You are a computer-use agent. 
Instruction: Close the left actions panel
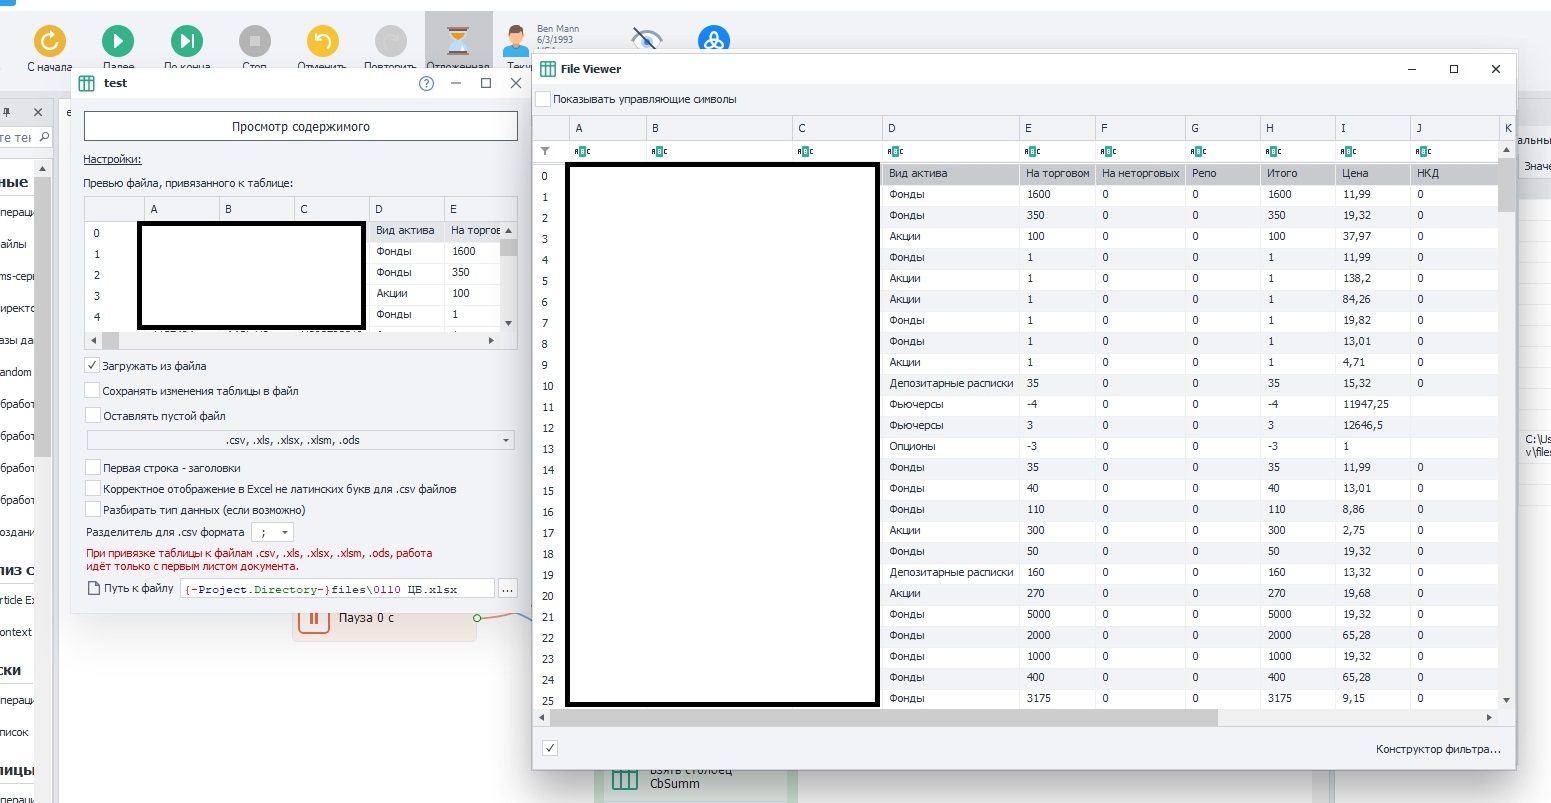(x=38, y=113)
